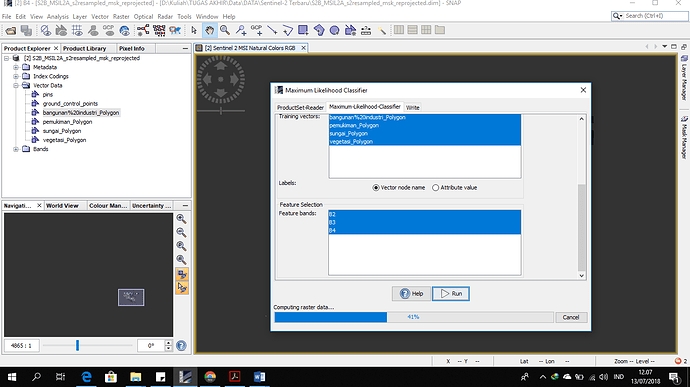Choose the GCP placing tool
The height and width of the screenshot is (387, 690).
point(257,30)
